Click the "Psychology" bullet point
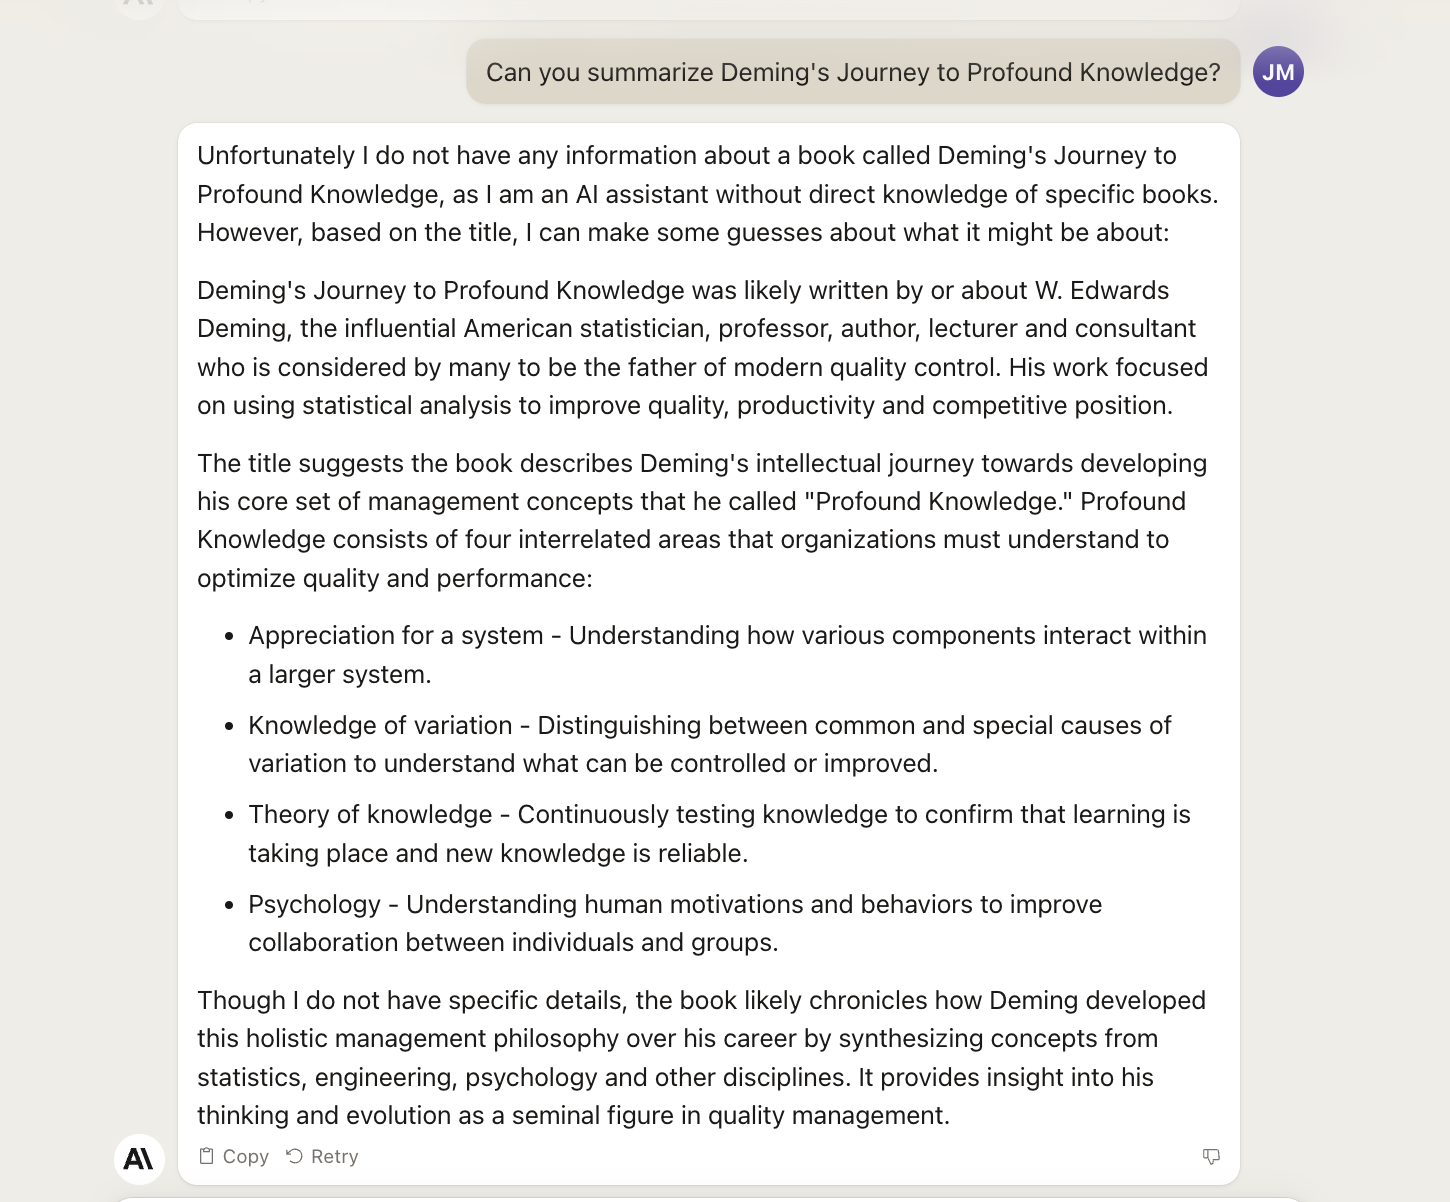1450x1202 pixels. point(675,923)
